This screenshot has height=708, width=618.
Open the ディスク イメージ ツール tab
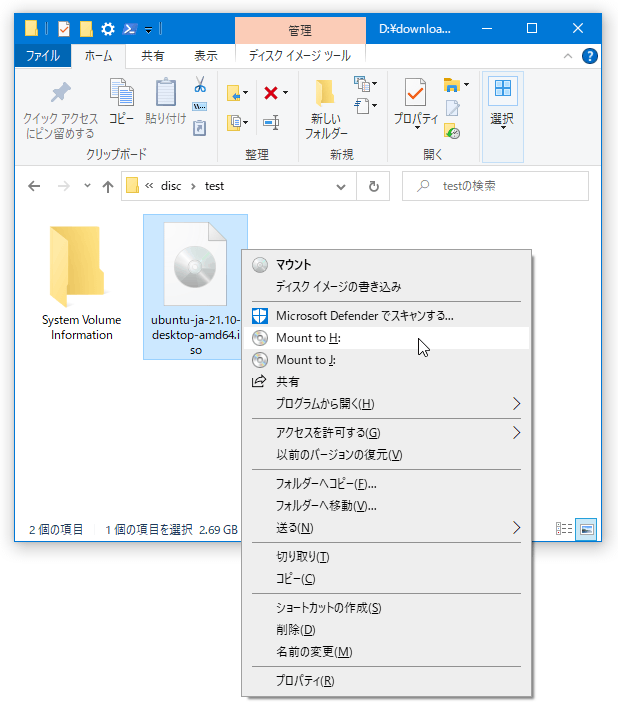(x=300, y=56)
